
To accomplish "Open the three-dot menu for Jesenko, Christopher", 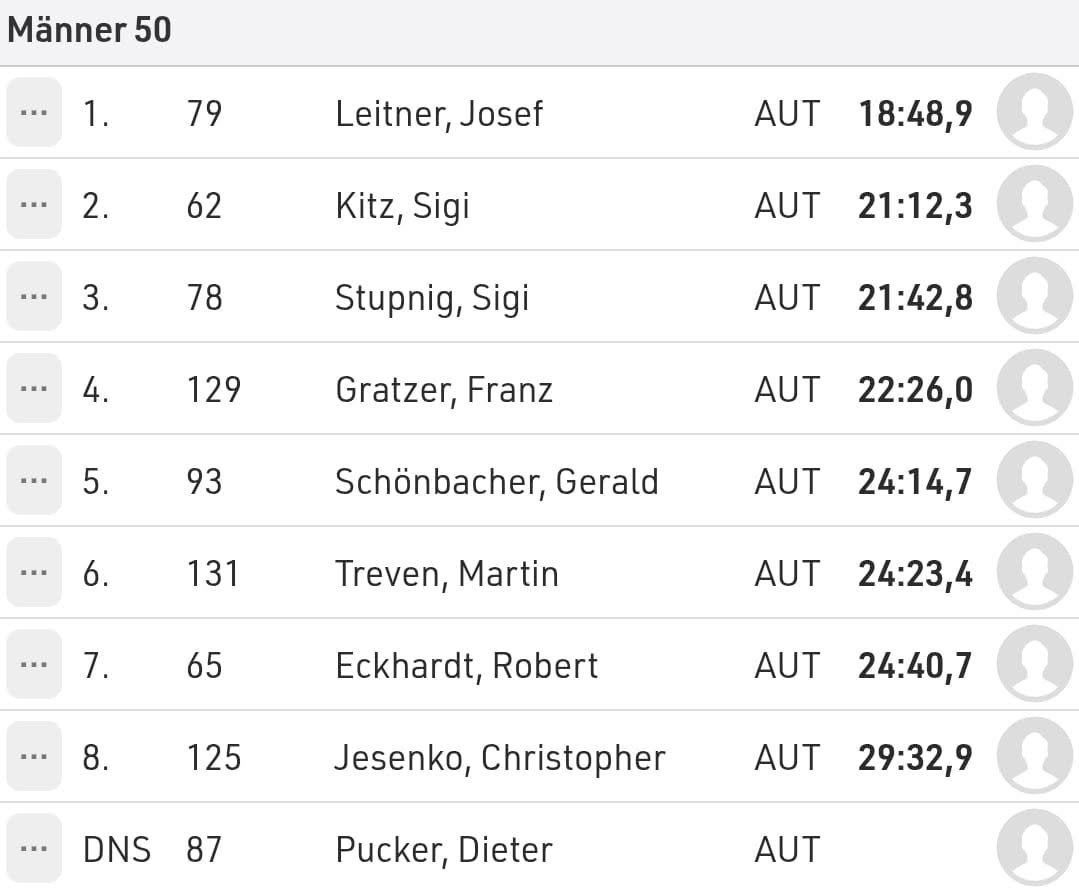I will coord(34,756).
